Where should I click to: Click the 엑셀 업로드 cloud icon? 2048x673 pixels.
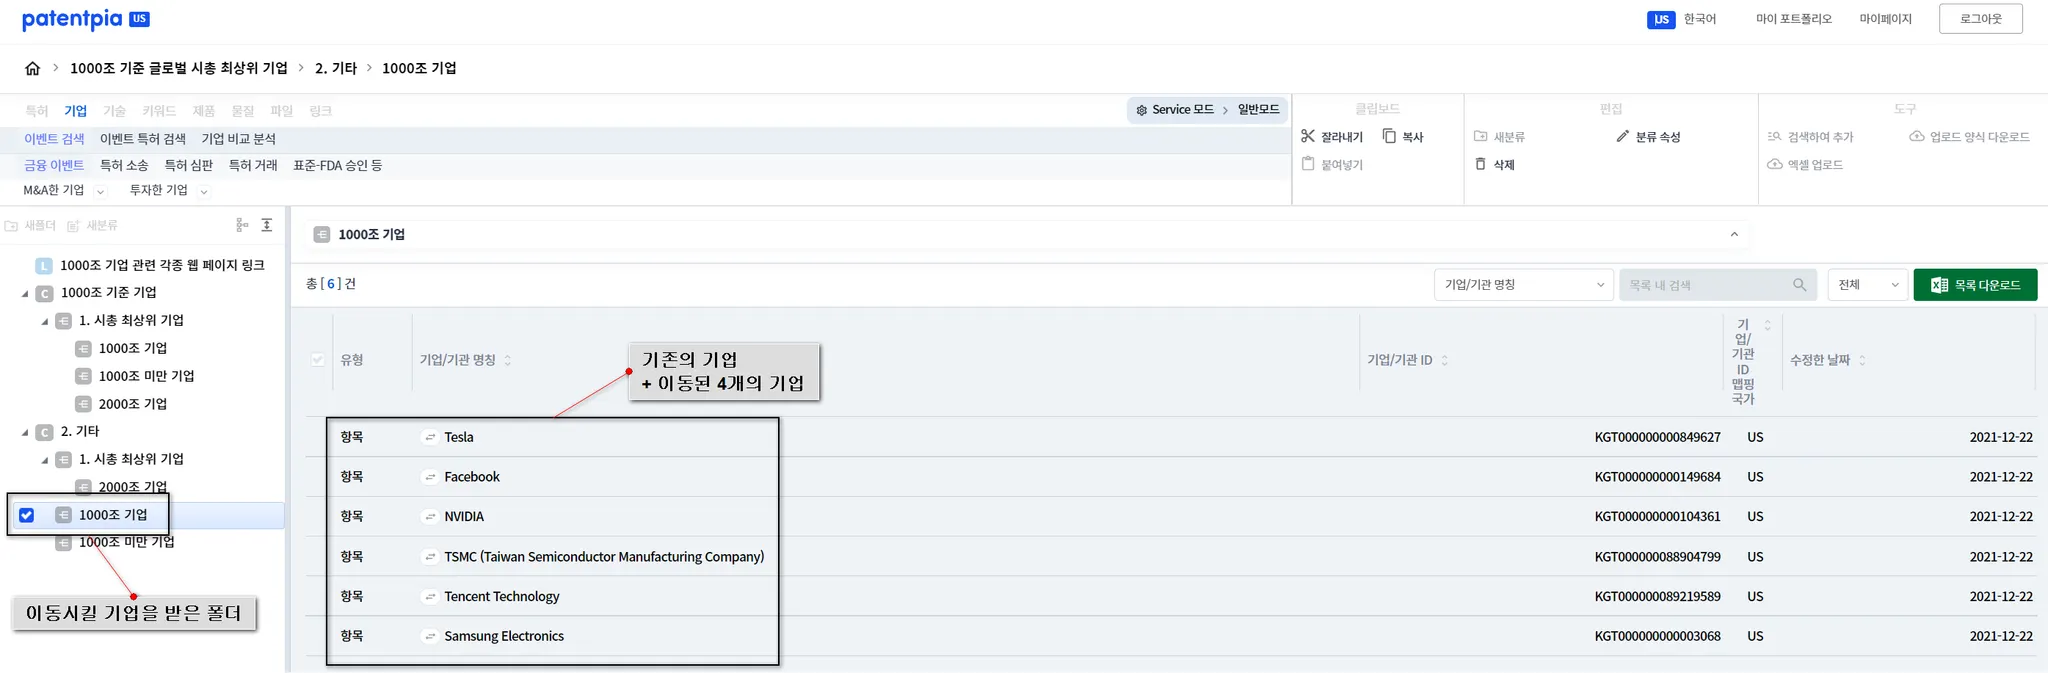1775,164
